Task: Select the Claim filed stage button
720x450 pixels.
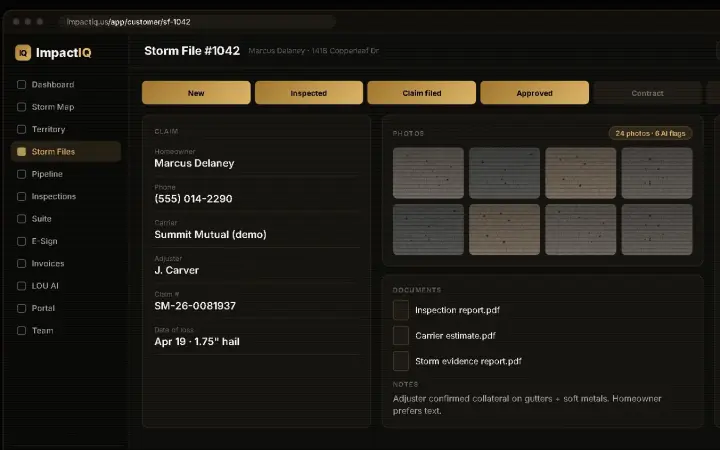Action: tap(422, 93)
